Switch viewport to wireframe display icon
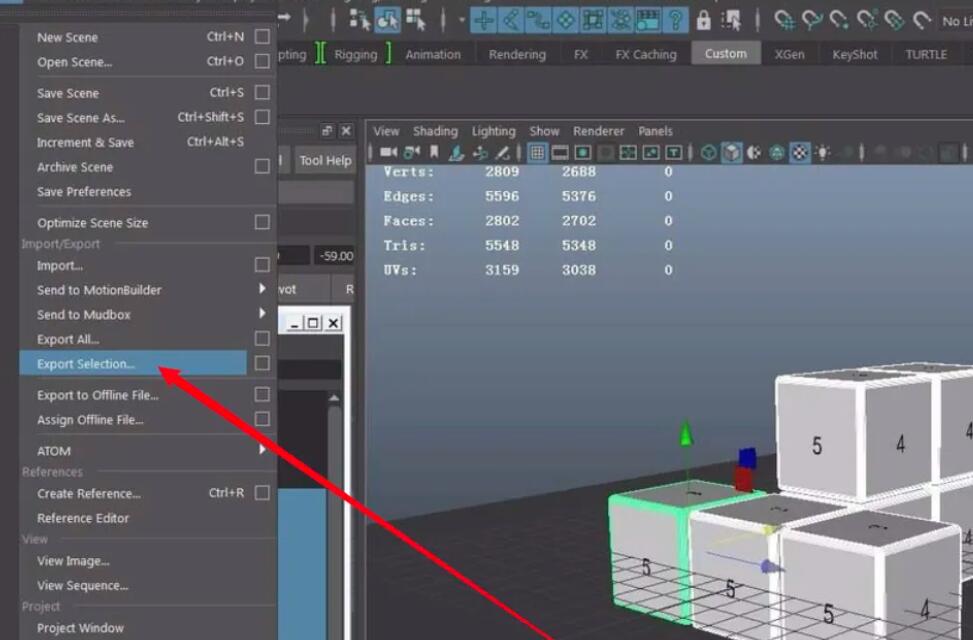973x640 pixels. (708, 152)
